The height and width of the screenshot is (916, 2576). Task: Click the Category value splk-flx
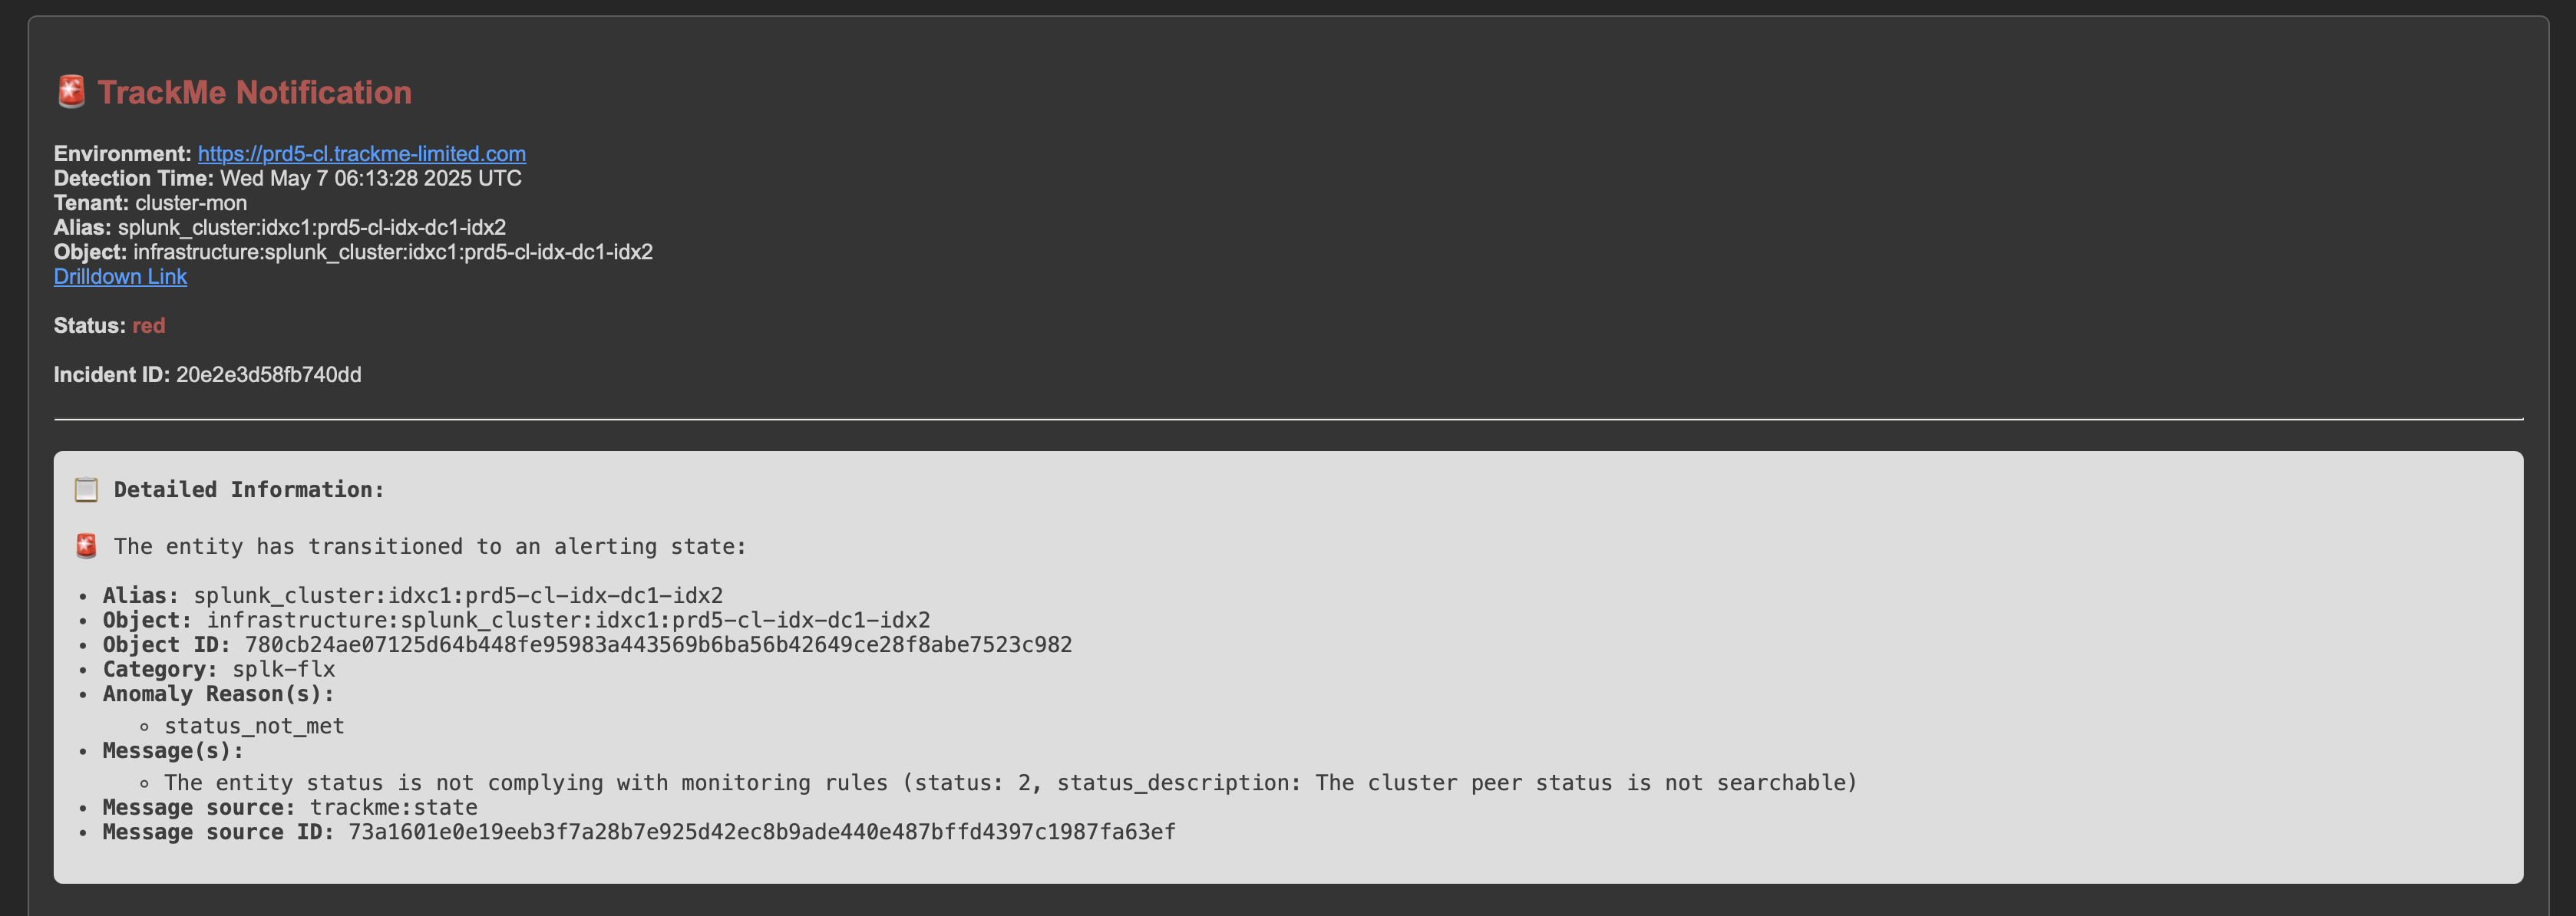[284, 669]
